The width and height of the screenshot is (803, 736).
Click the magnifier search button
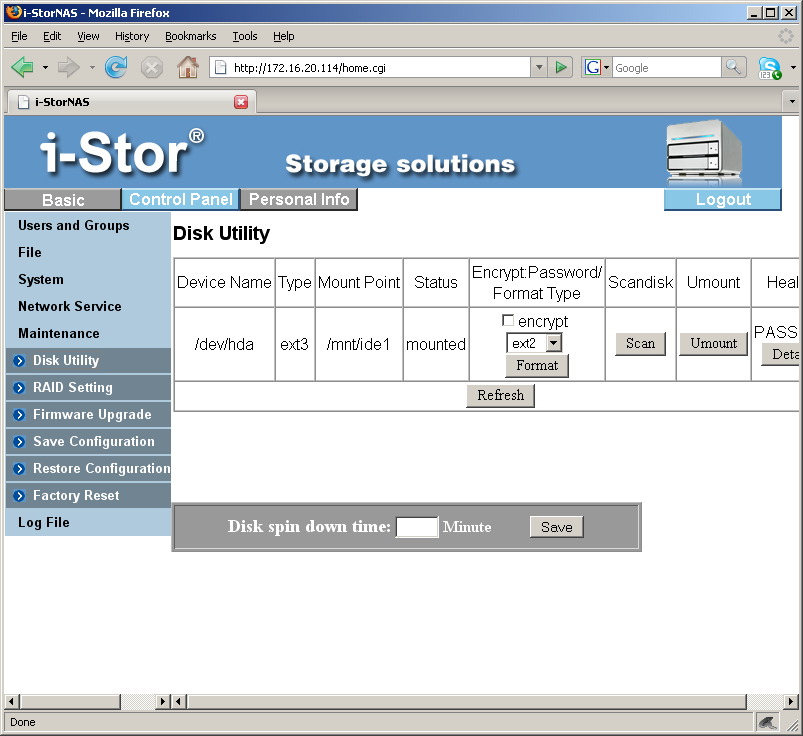733,67
